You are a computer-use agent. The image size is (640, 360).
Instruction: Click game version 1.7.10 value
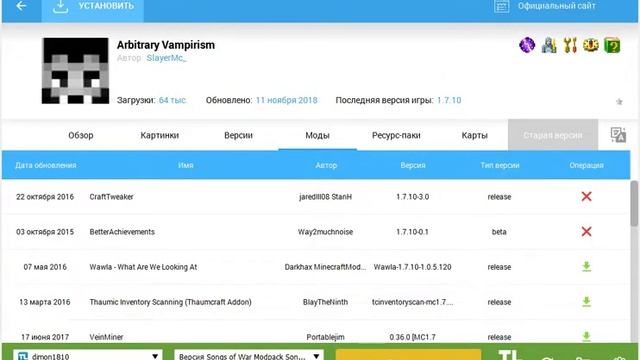[449, 100]
